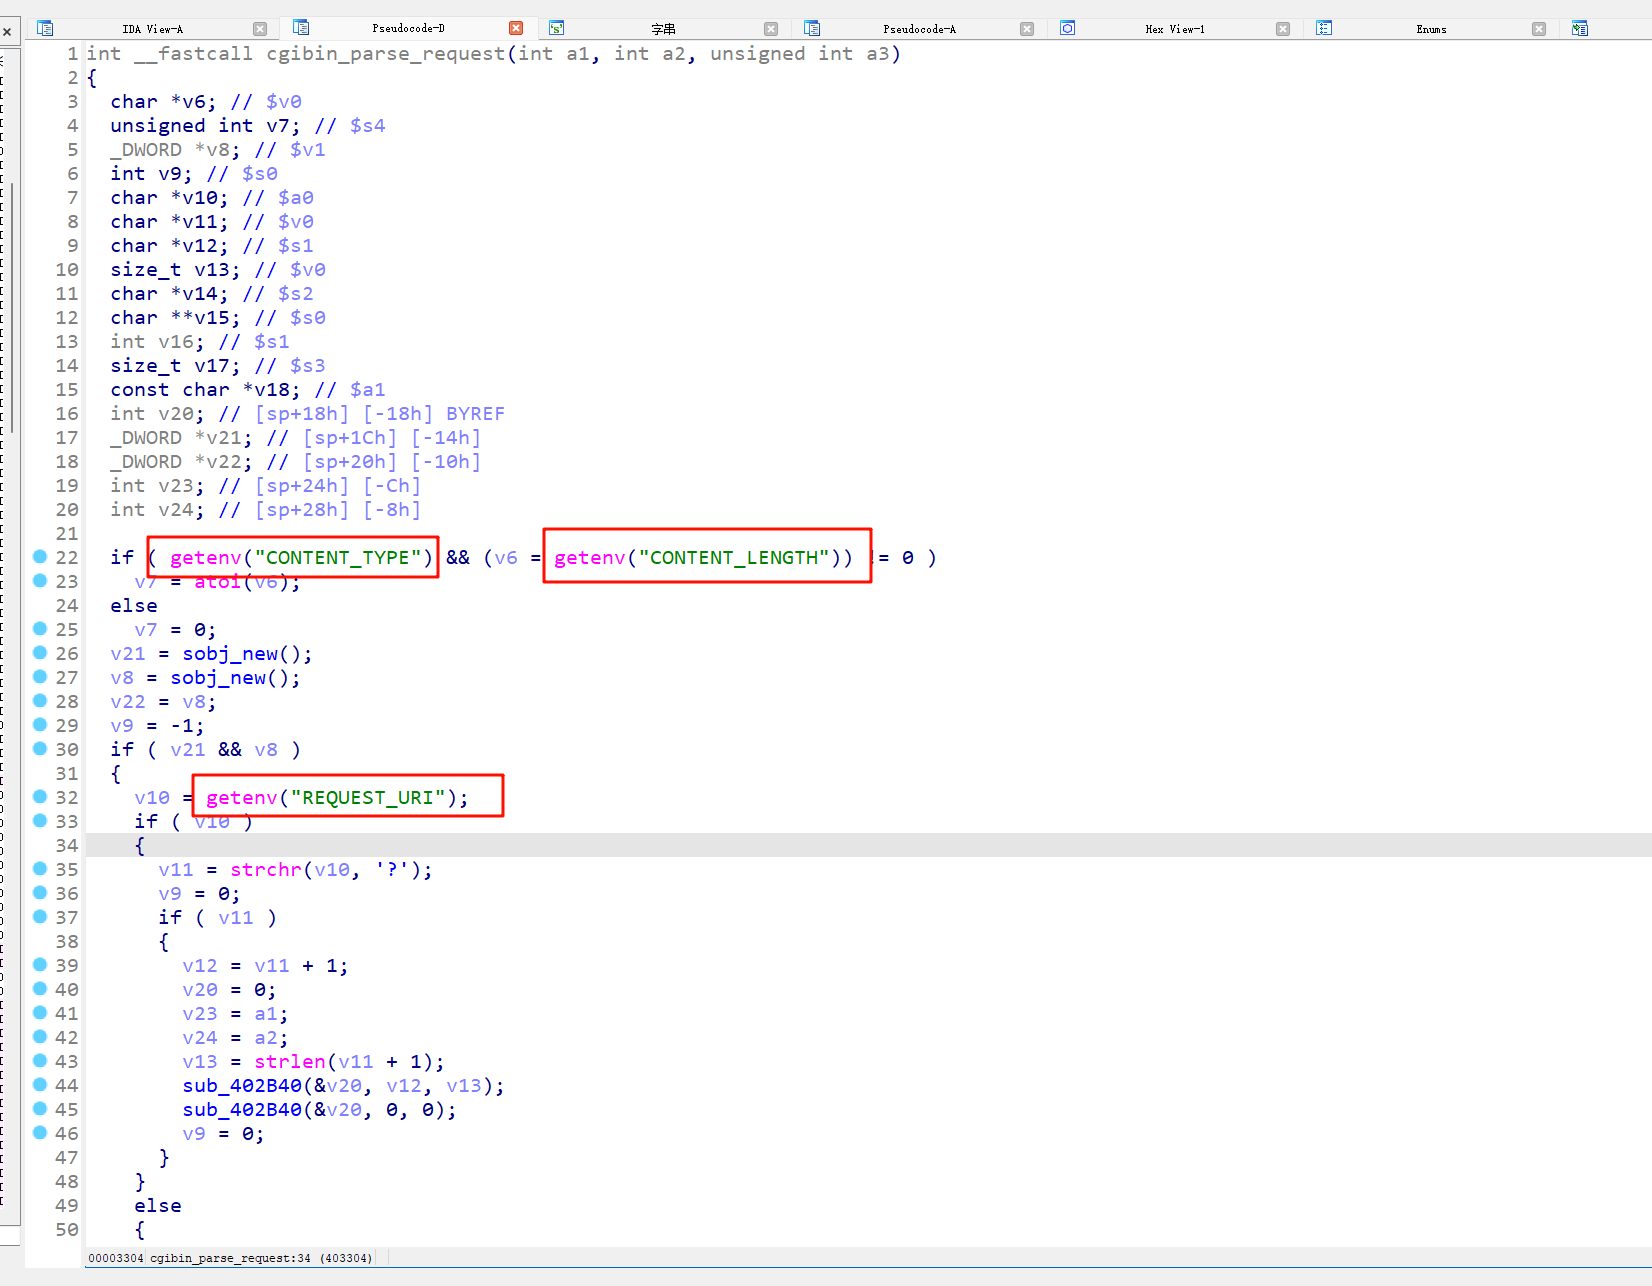This screenshot has width=1652, height=1286.
Task: Toggle breakpoint dot on line 39
Action: click(x=40, y=964)
